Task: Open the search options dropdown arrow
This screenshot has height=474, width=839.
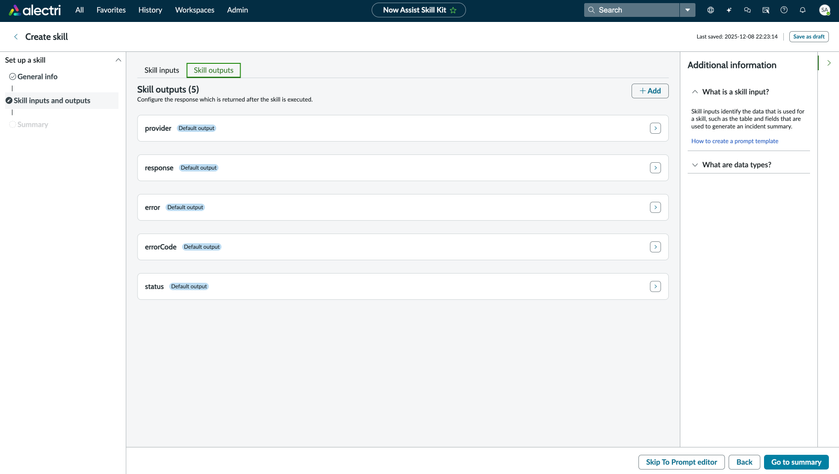Action: pos(687,10)
